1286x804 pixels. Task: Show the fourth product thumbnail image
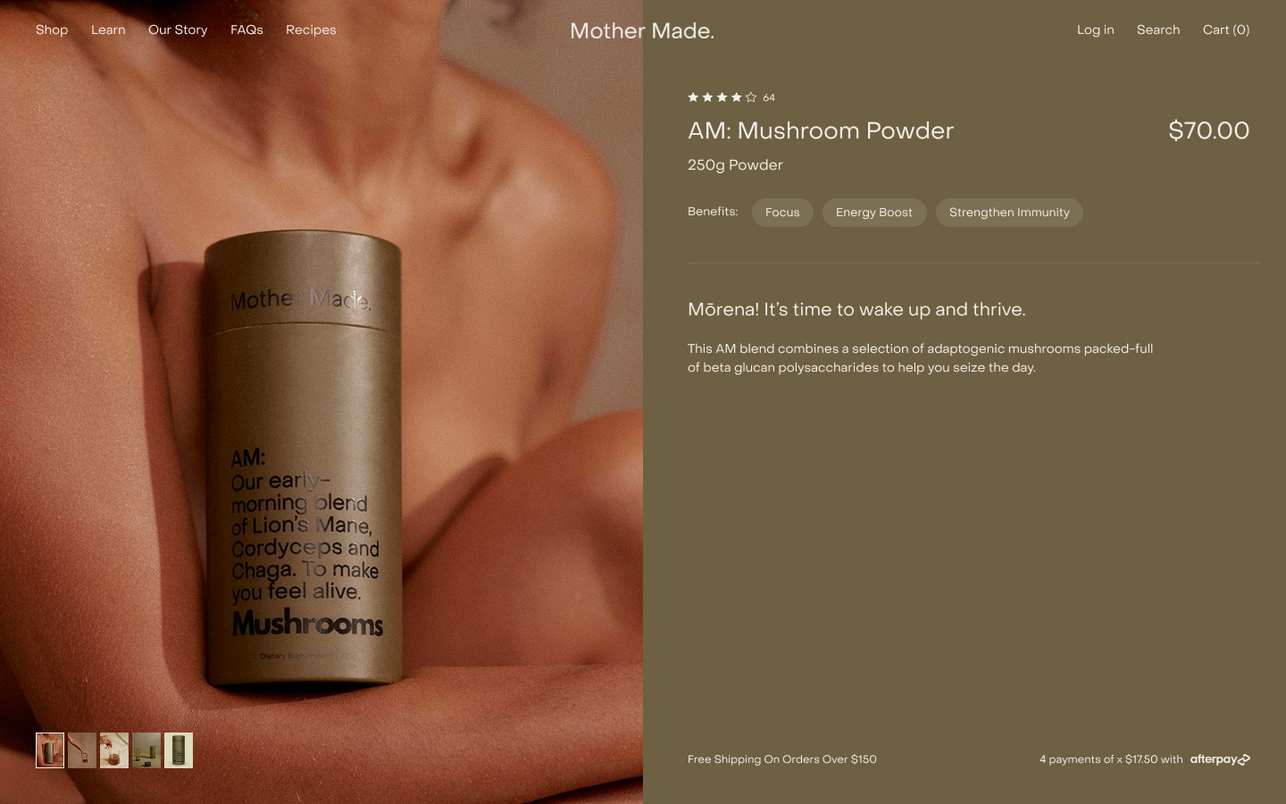pos(146,750)
